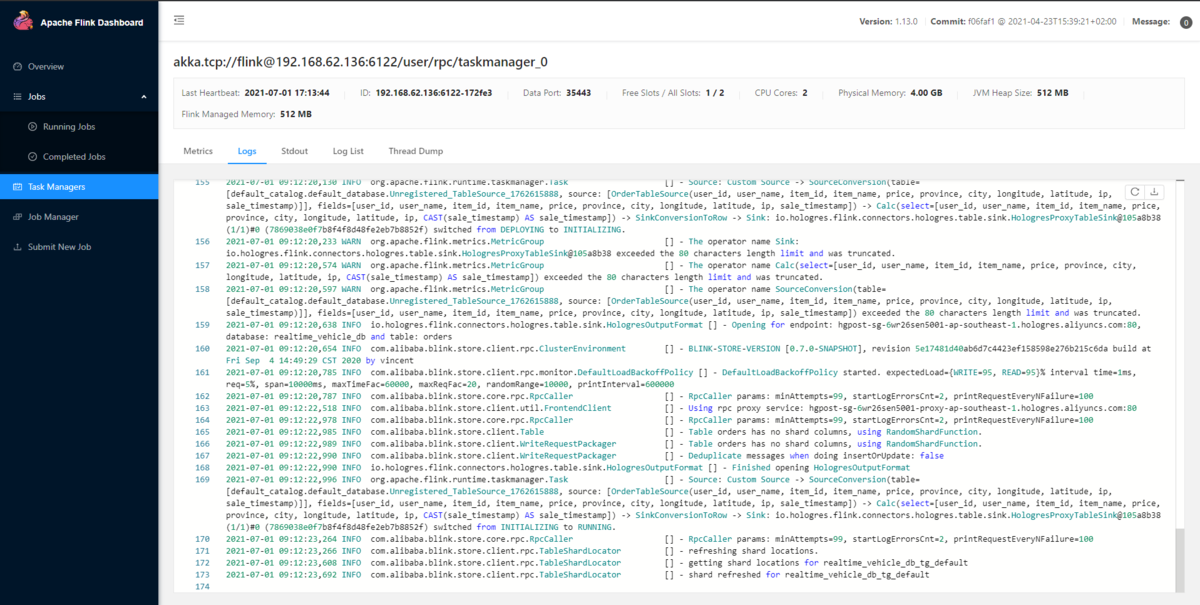The height and width of the screenshot is (605, 1200).
Task: Click the Last Heartbeat timestamp value
Action: tap(286, 93)
